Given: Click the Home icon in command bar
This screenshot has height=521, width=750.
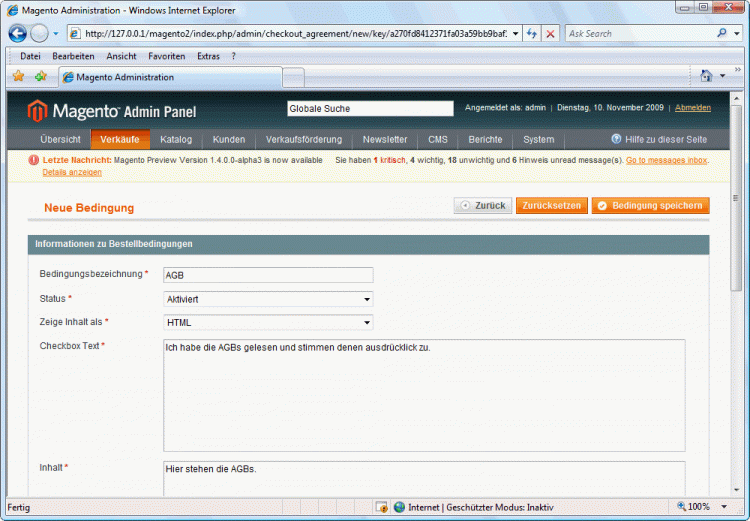Looking at the screenshot, I should click(x=707, y=76).
